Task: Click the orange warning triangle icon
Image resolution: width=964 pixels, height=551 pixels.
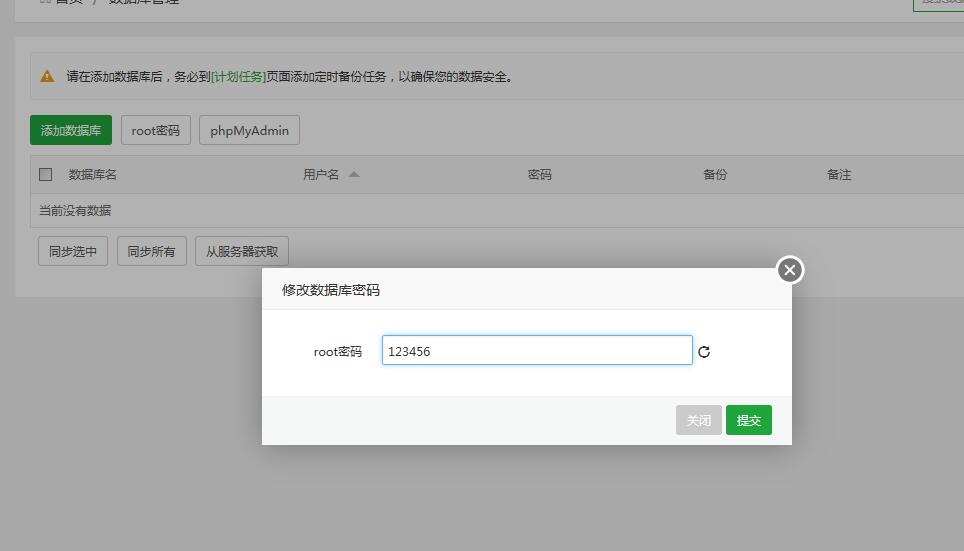Action: pyautogui.click(x=47, y=76)
